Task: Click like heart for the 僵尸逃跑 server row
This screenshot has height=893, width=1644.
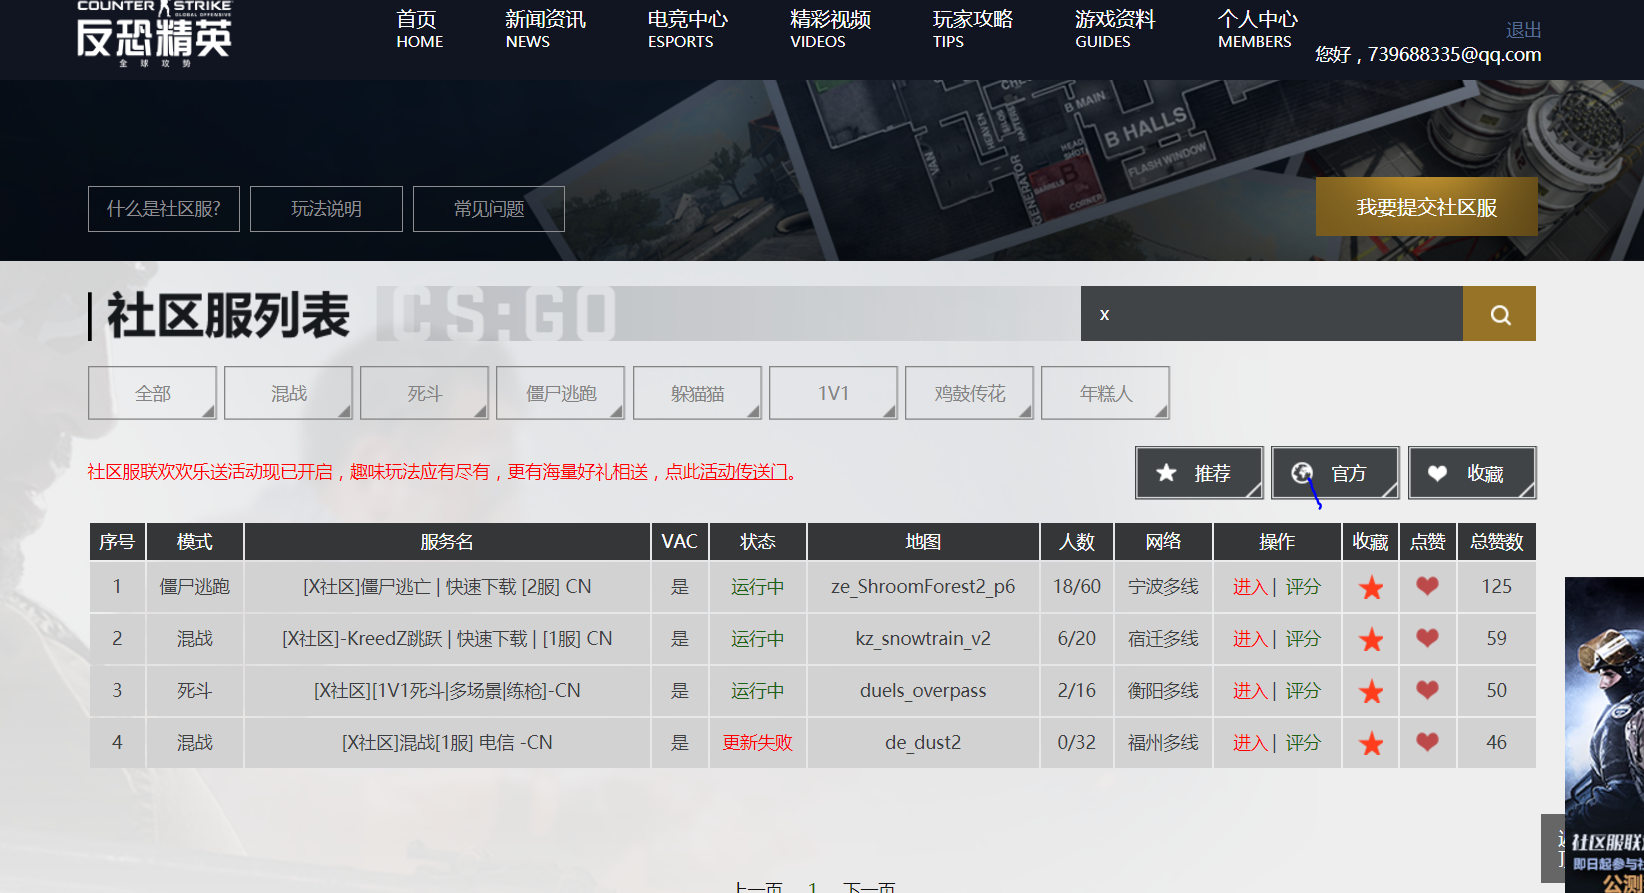Action: click(1427, 586)
